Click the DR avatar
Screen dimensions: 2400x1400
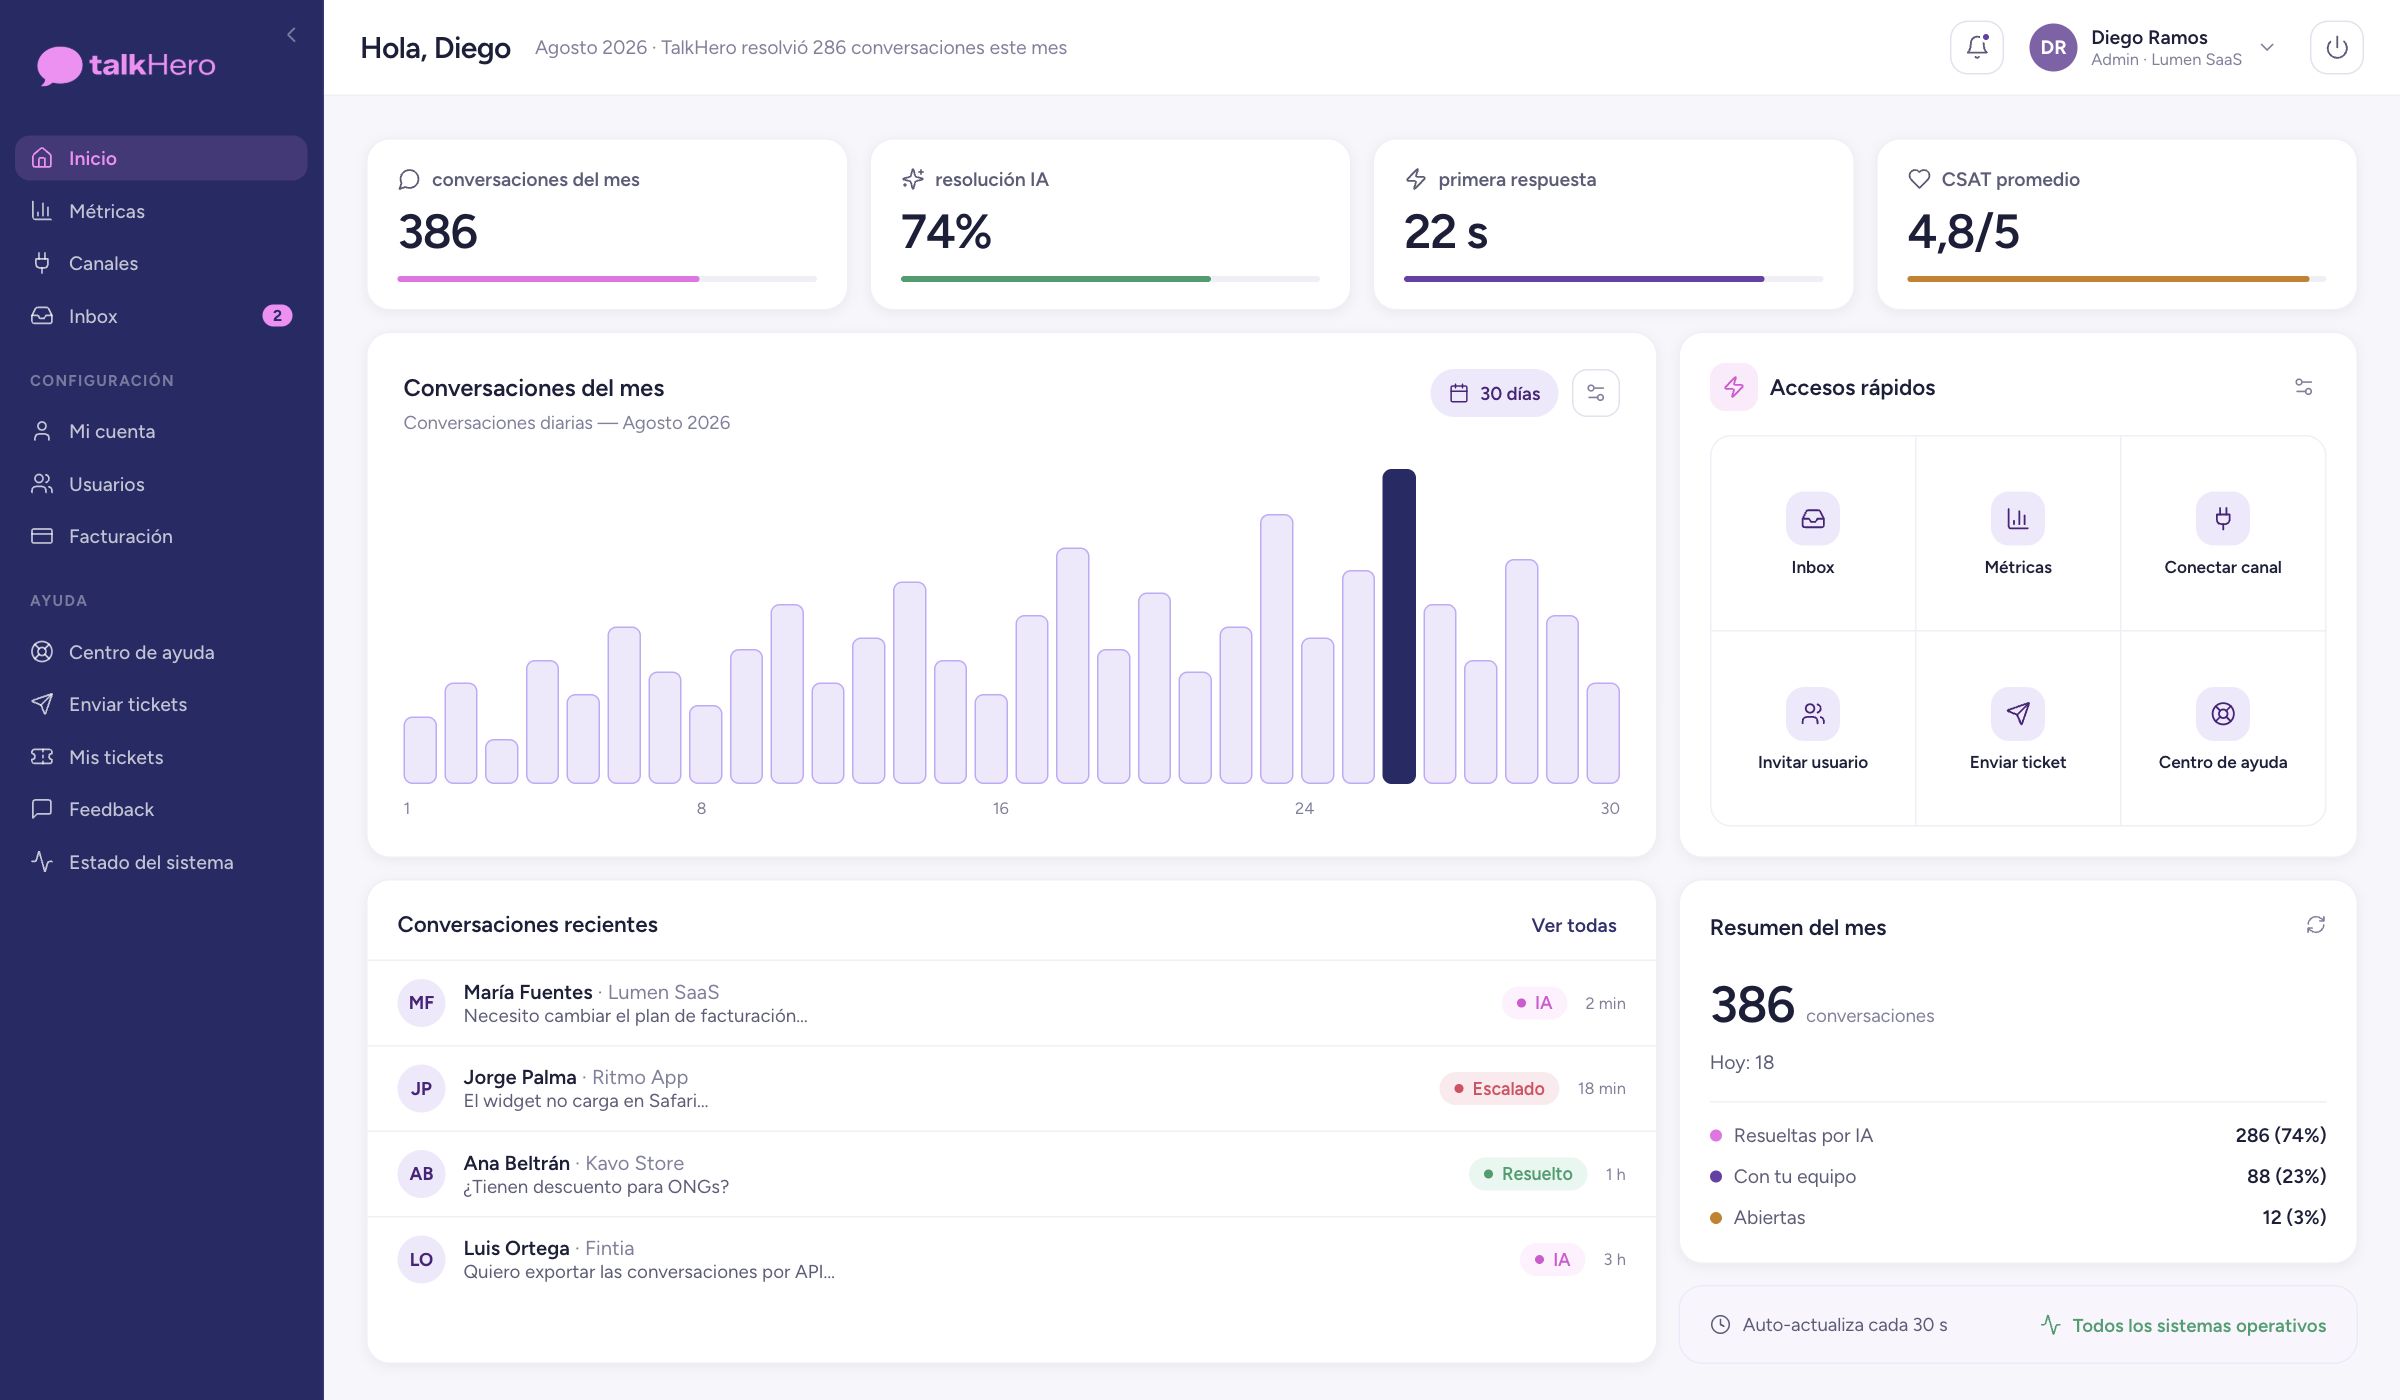click(2052, 47)
